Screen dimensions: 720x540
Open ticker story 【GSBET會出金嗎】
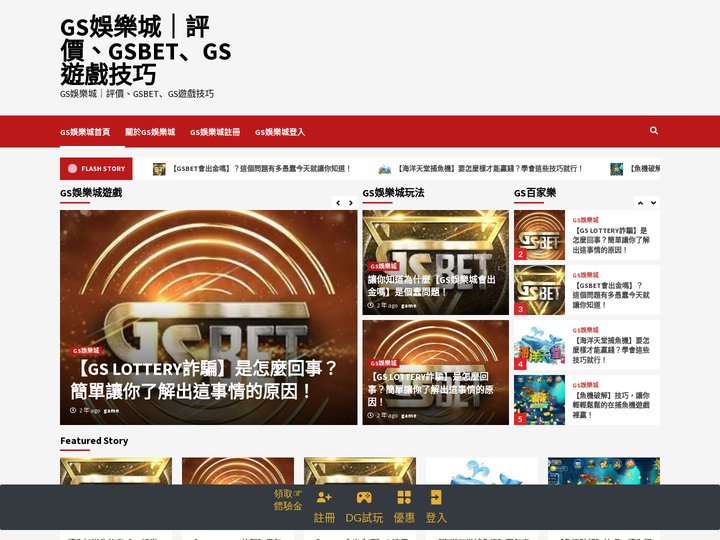pyautogui.click(x=262, y=169)
